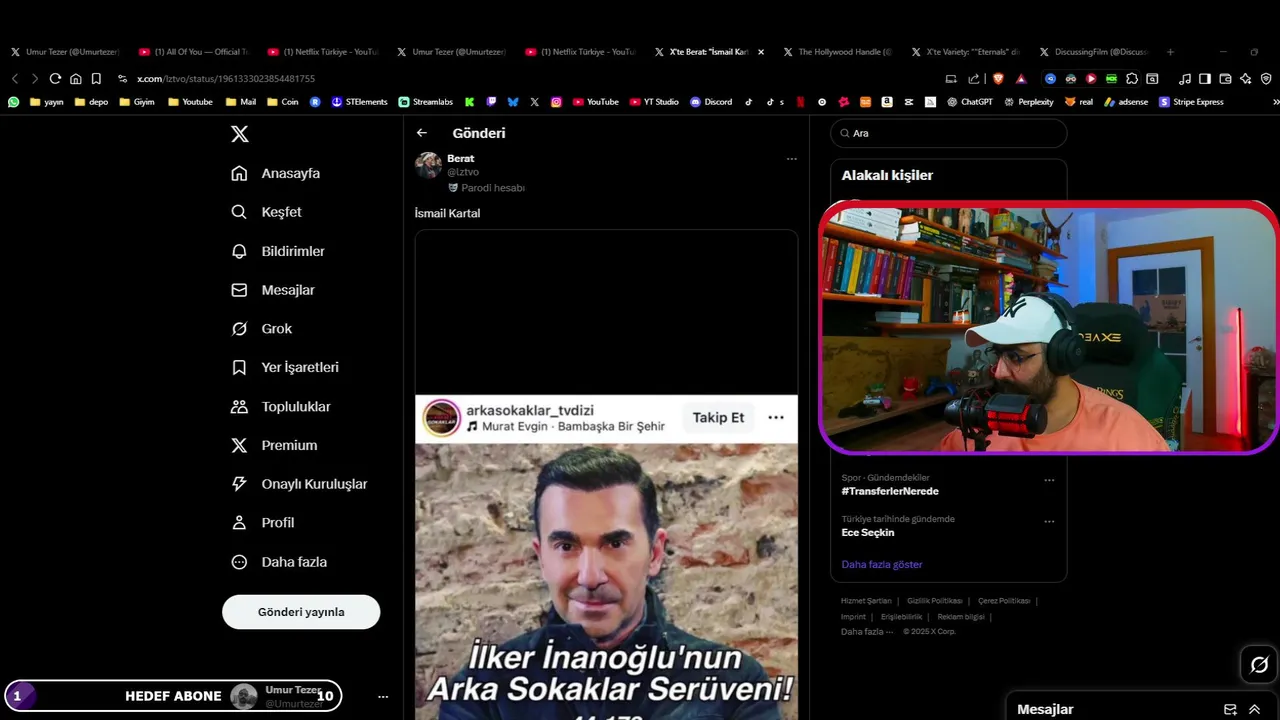Open Çerez Politikası footer link
This screenshot has height=720, width=1280.
[1004, 601]
